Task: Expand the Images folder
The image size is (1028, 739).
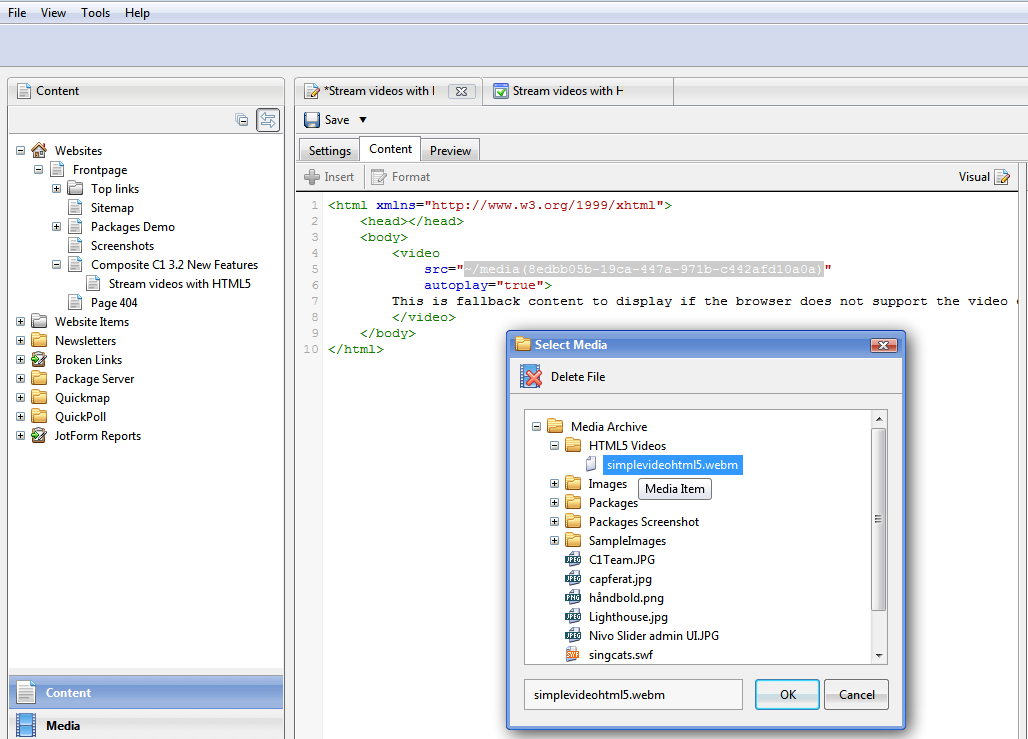Action: click(x=554, y=483)
